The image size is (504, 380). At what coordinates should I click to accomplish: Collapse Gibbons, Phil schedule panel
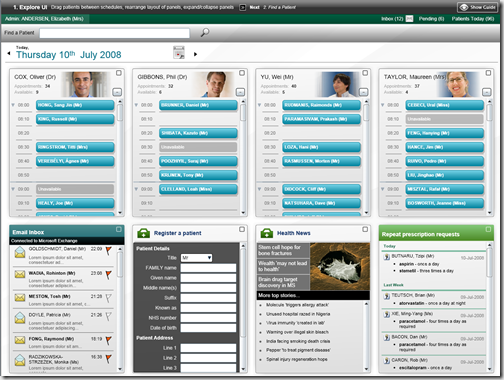pos(240,92)
